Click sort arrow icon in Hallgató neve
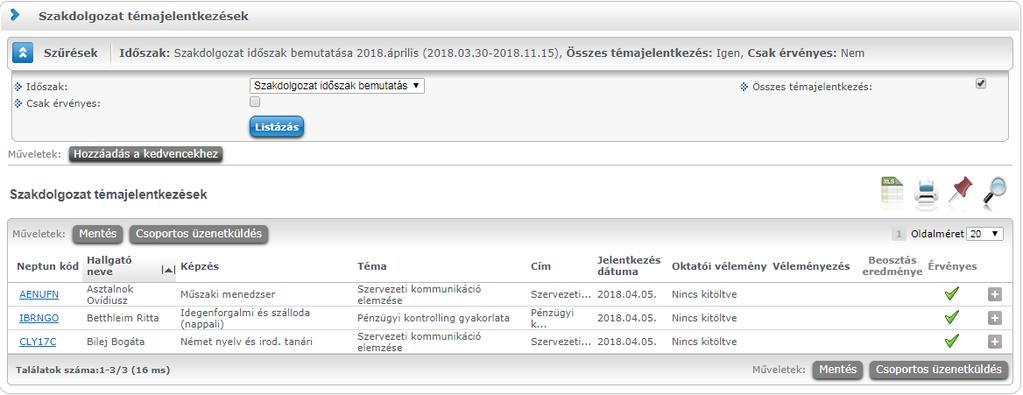1023x395 pixels. pyautogui.click(x=168, y=270)
